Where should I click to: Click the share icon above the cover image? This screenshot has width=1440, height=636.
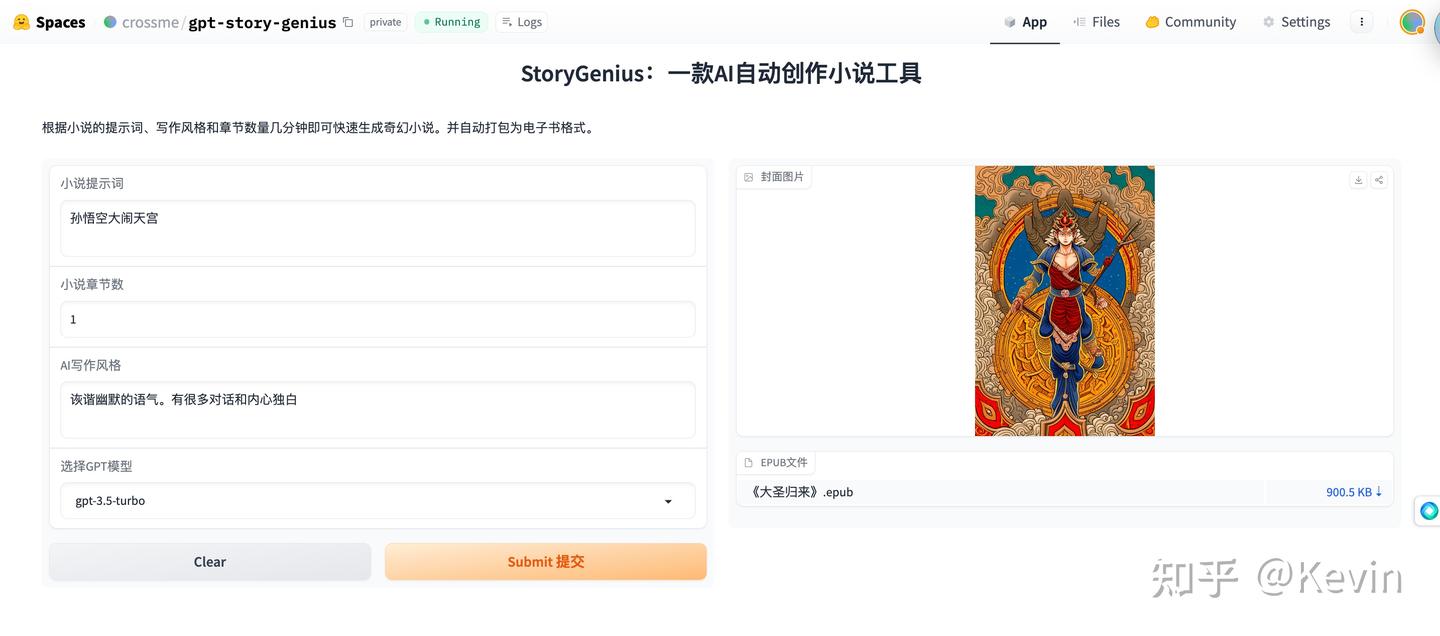coord(1378,180)
